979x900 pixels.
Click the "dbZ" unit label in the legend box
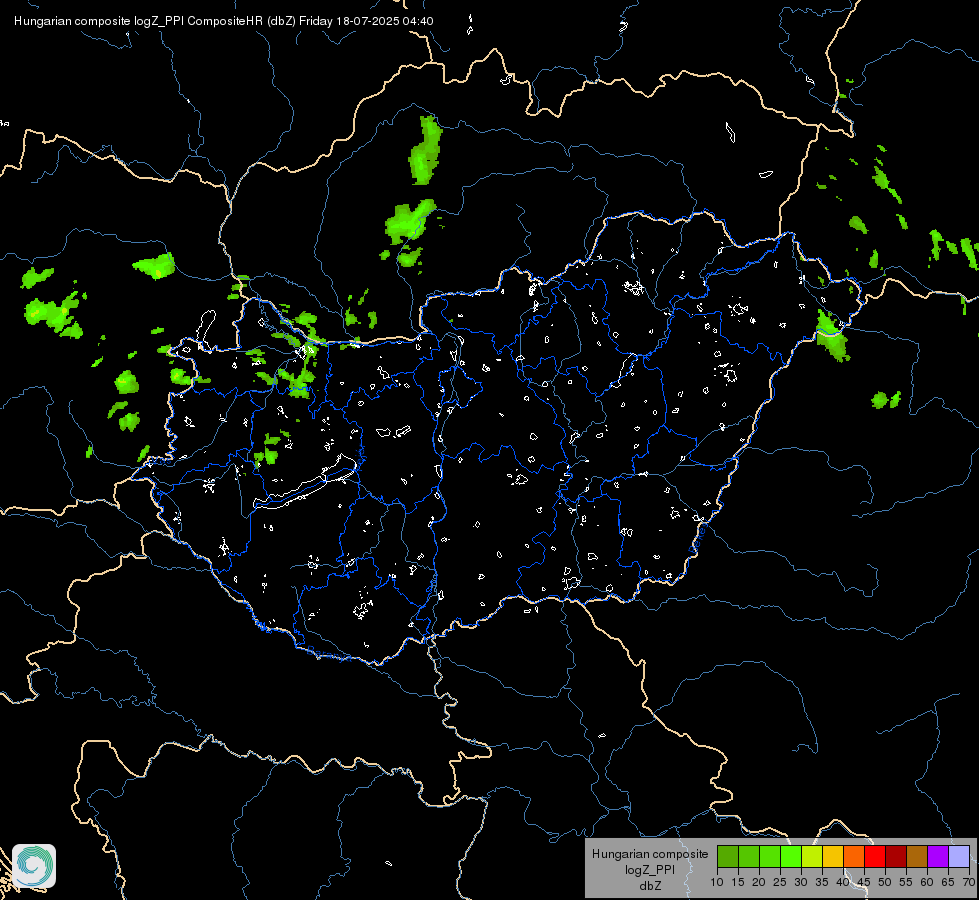650,886
